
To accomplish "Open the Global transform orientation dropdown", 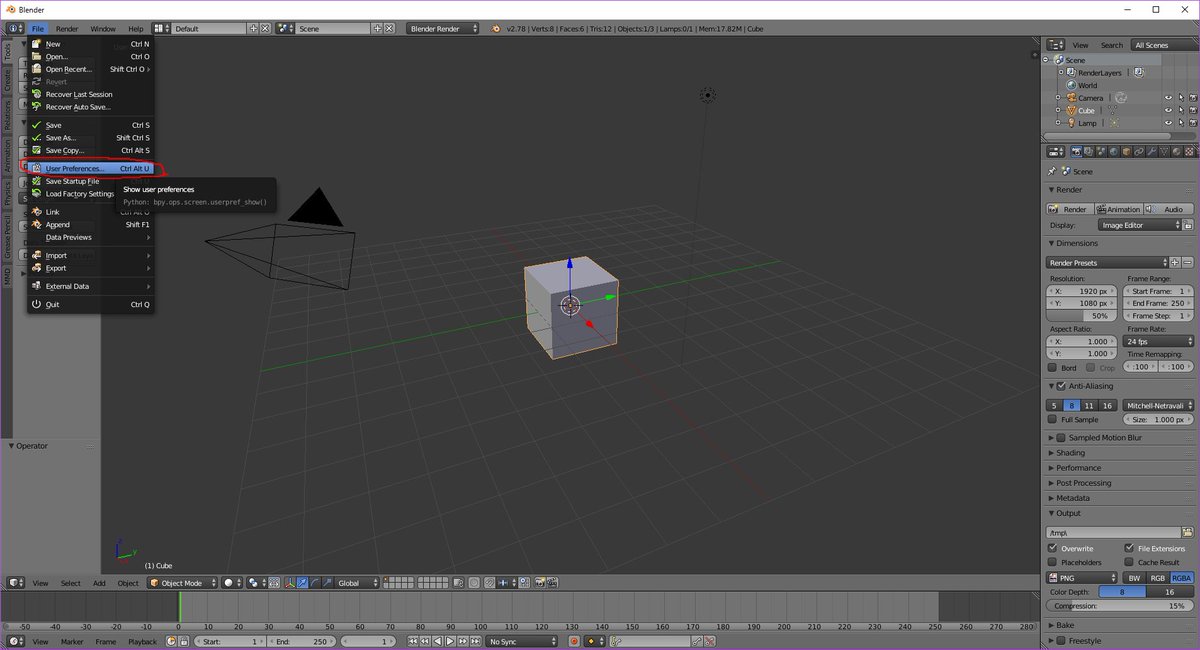I will (x=357, y=583).
